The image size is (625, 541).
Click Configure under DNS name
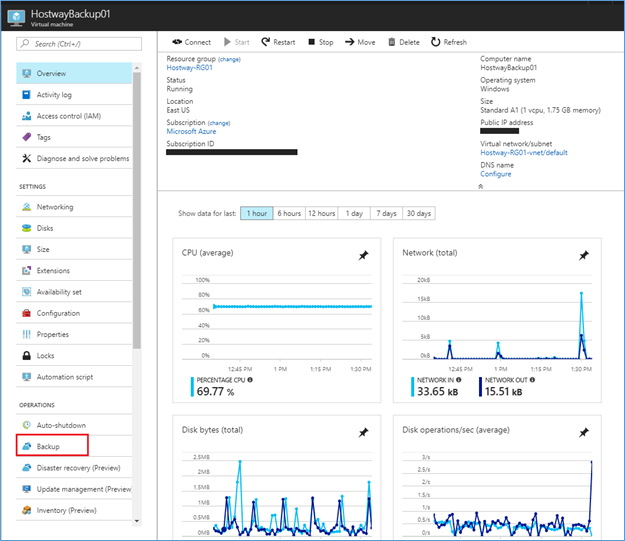pyautogui.click(x=495, y=174)
